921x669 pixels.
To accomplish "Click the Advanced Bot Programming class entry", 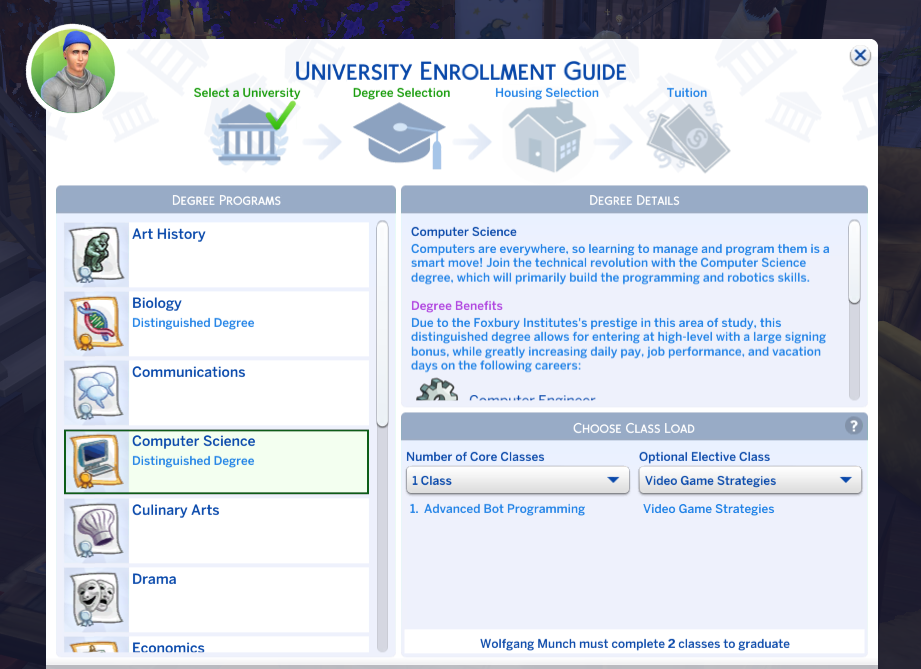I will [497, 509].
